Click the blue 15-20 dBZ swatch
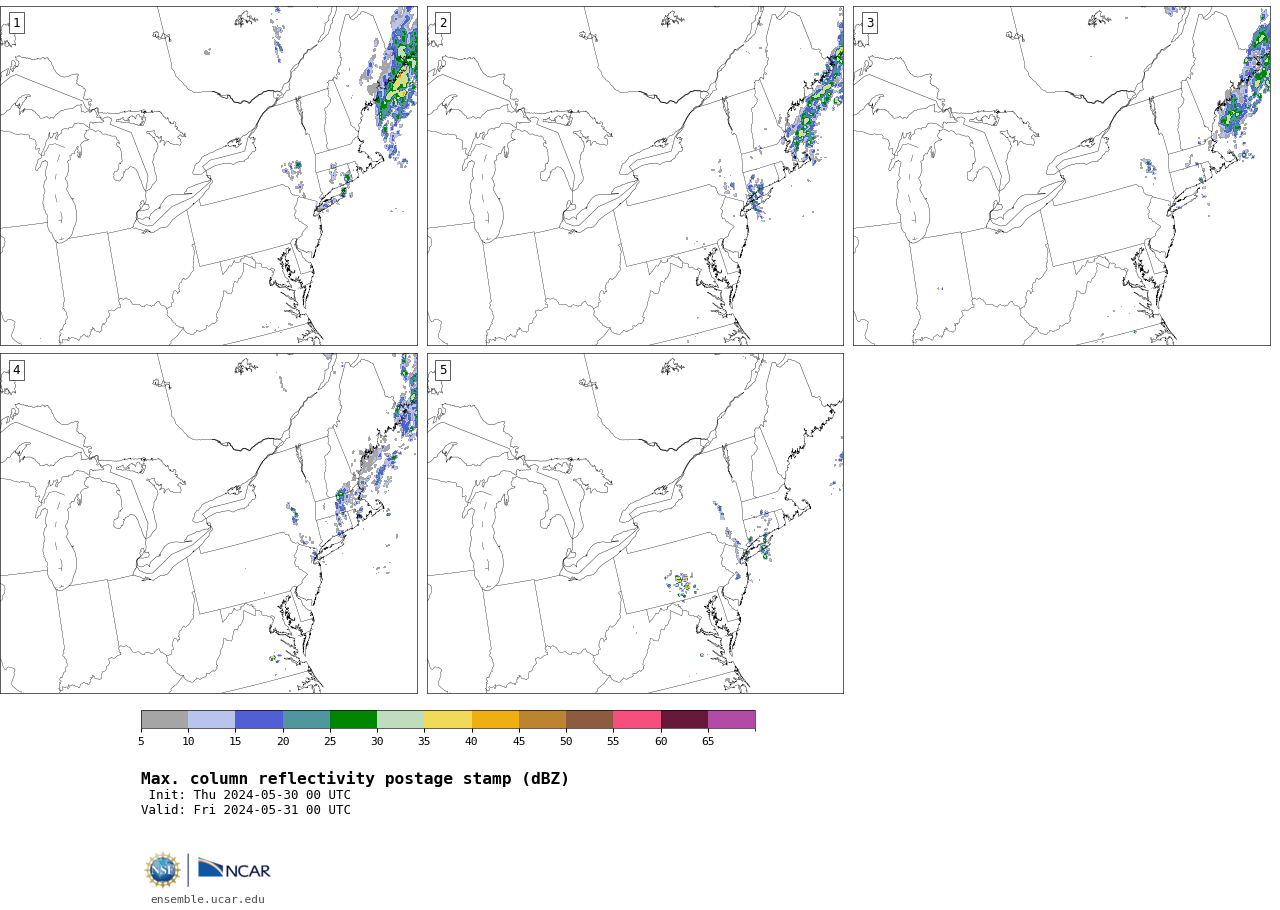1280x910 pixels. click(259, 720)
